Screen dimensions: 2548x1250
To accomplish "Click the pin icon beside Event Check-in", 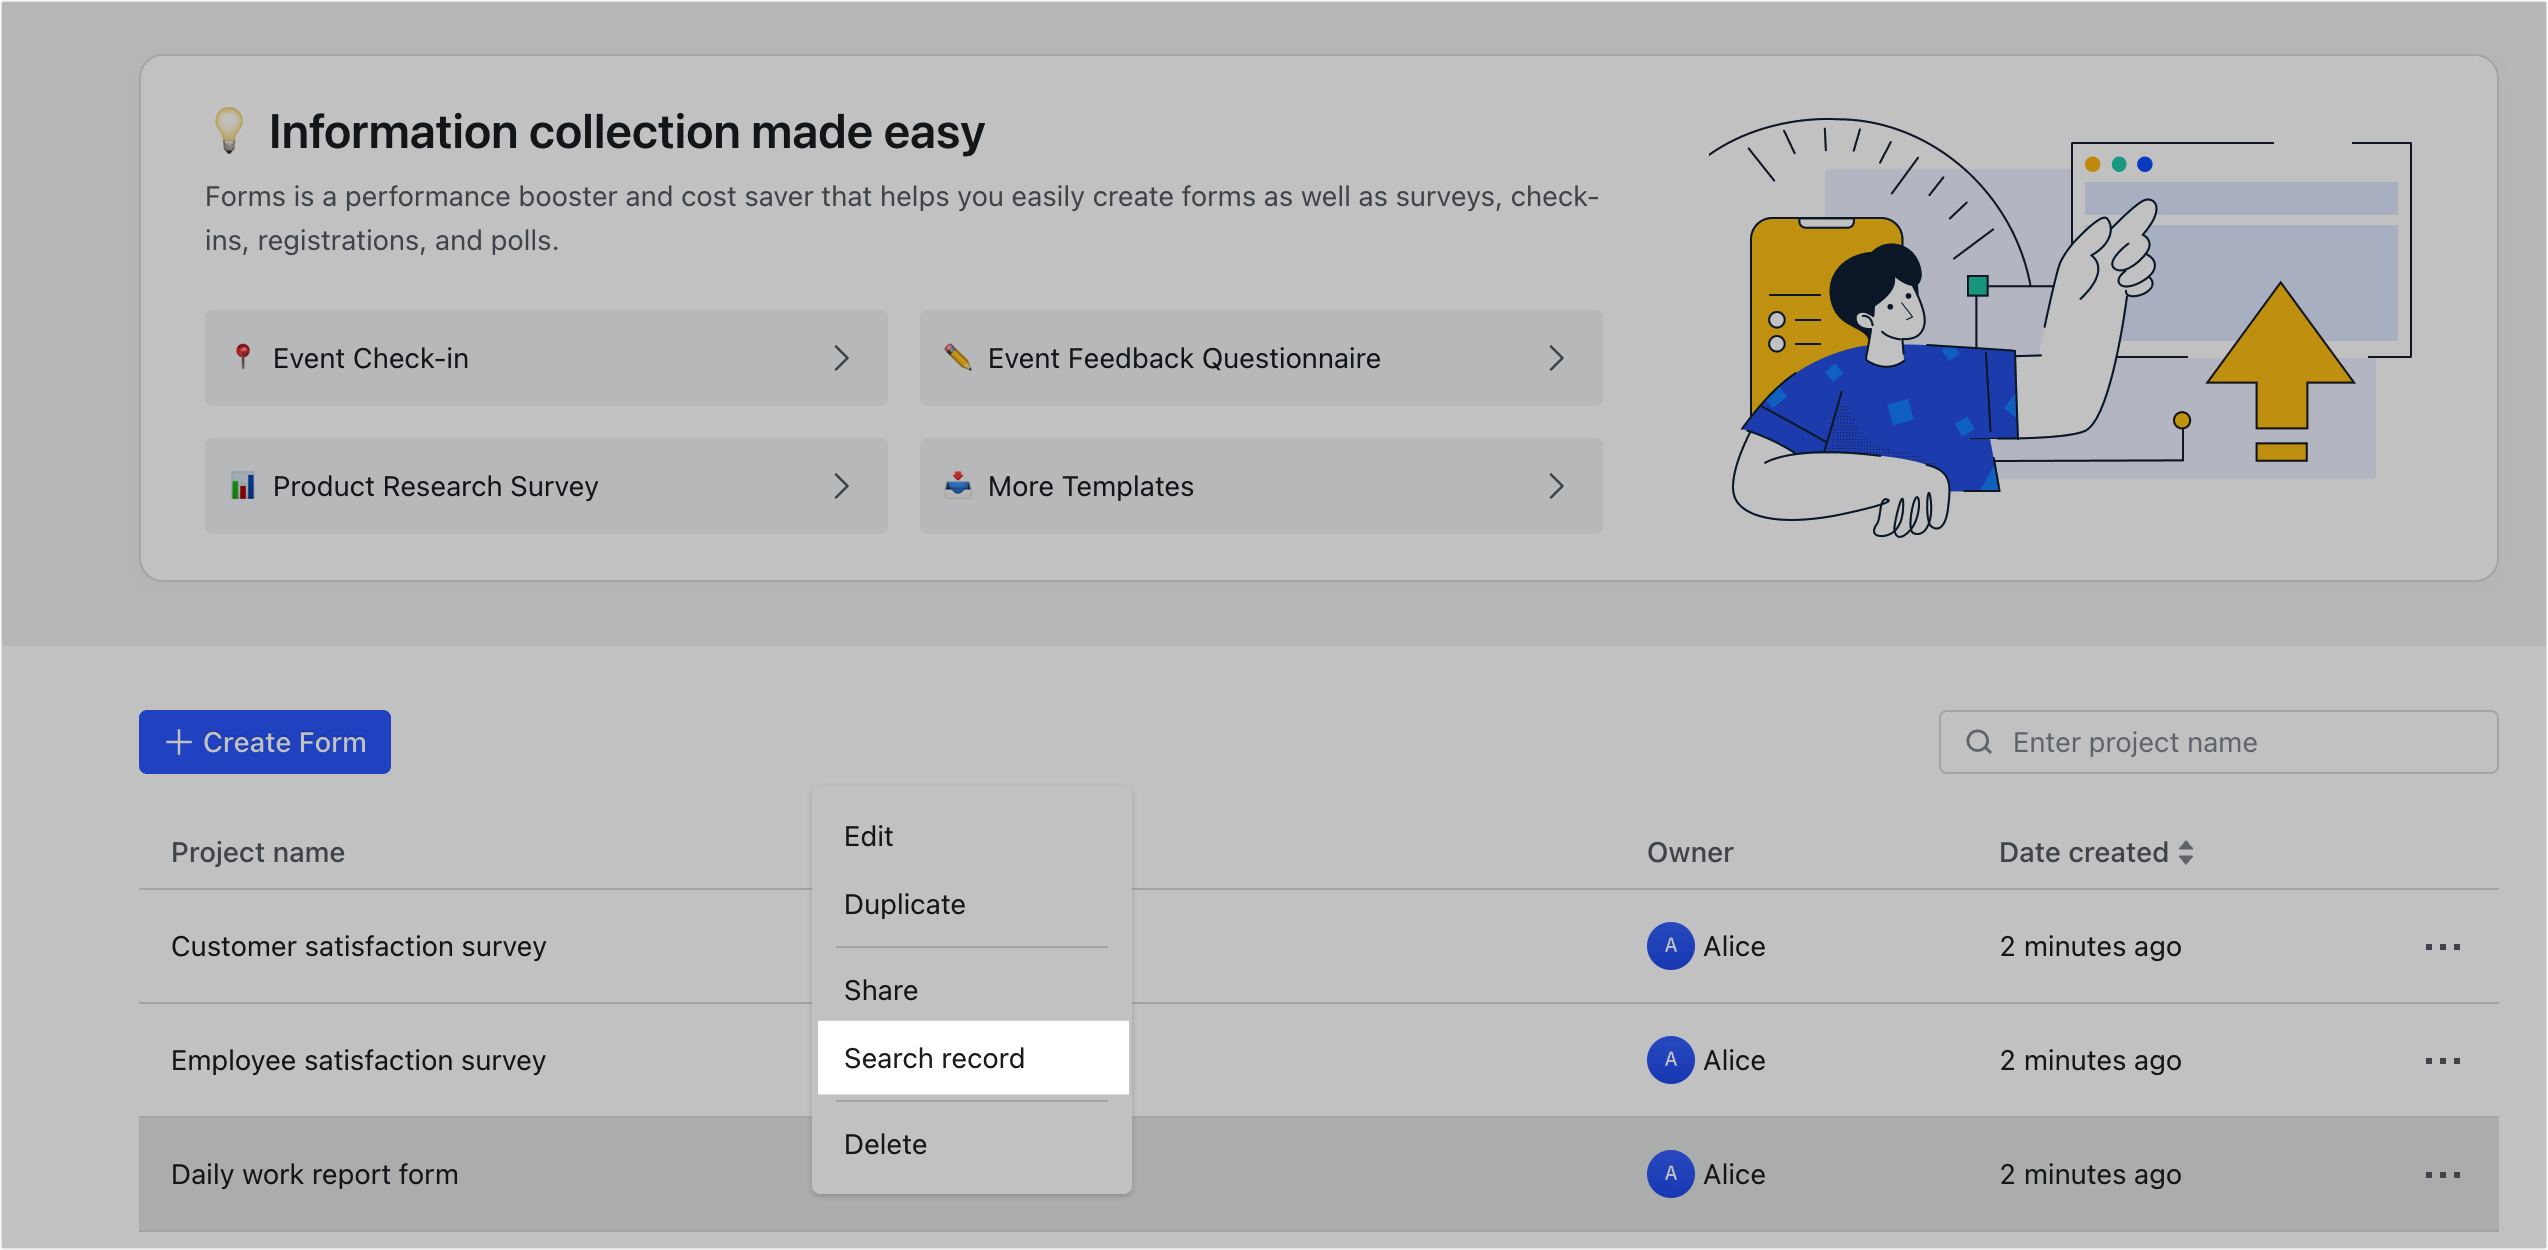I will (243, 358).
